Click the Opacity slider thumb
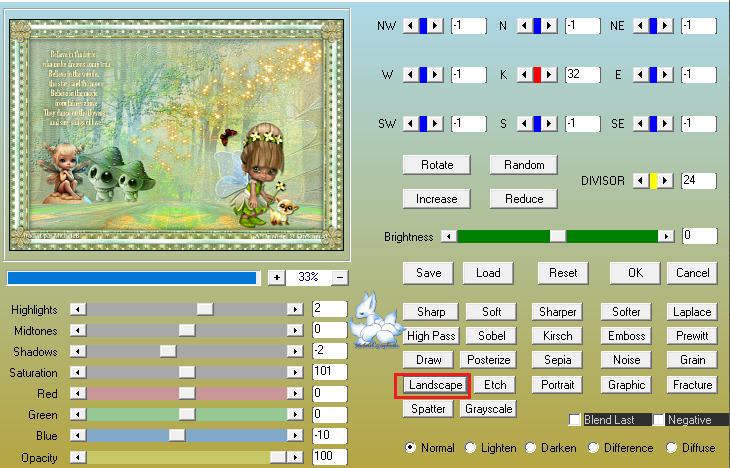Viewport: 730px width, 468px height. (x=277, y=457)
